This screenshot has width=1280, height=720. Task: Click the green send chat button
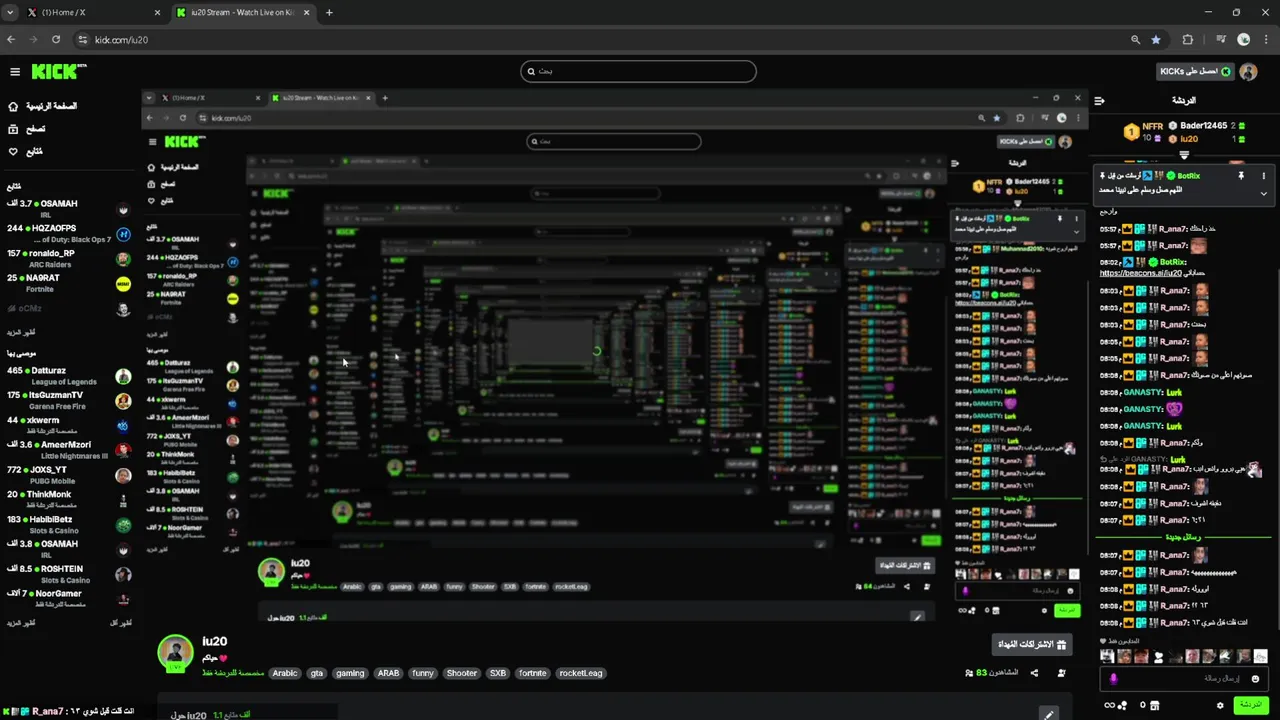1250,705
